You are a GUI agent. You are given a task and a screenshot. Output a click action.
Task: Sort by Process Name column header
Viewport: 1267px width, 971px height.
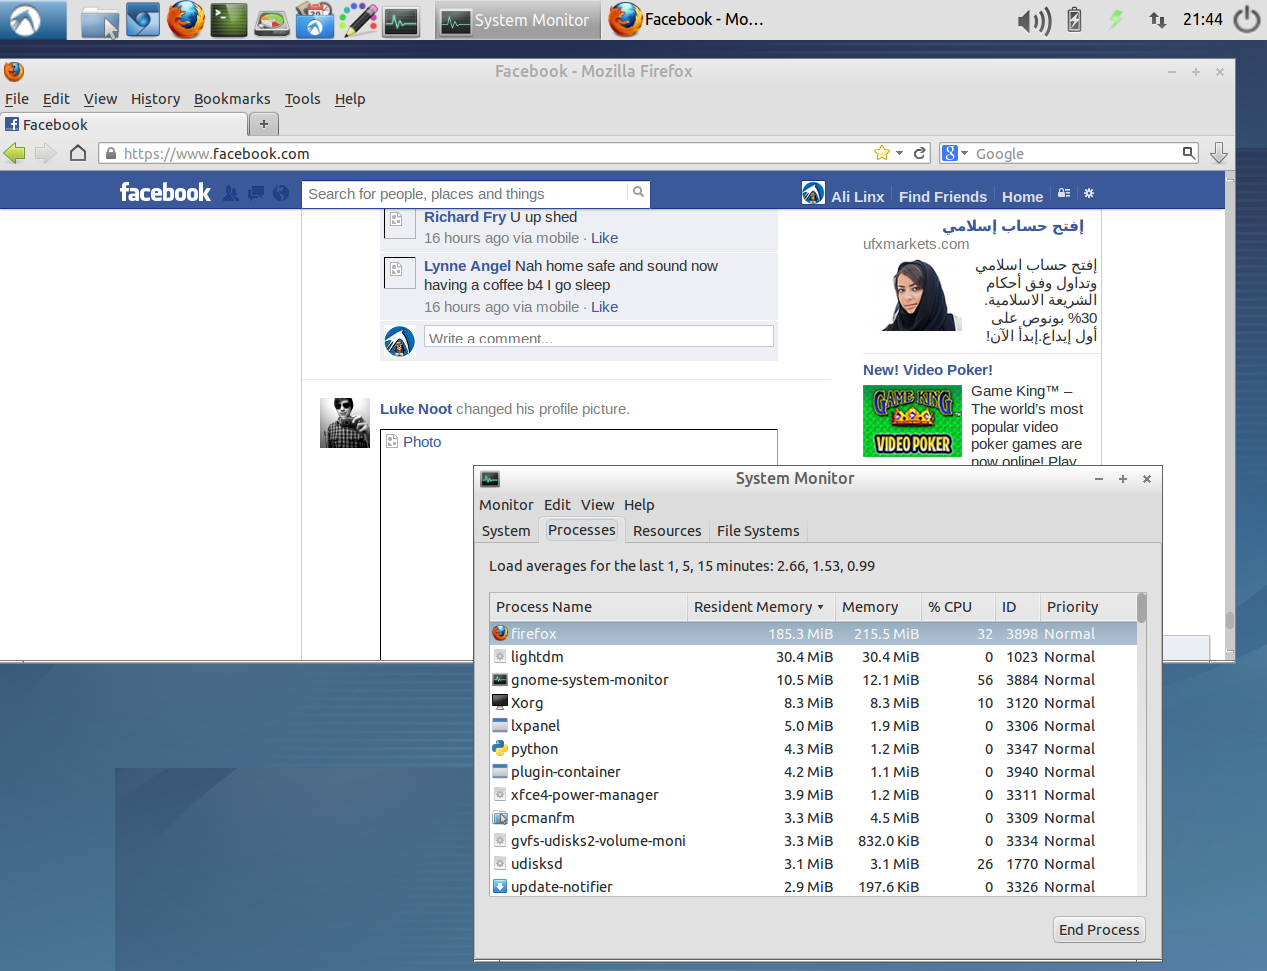point(588,607)
